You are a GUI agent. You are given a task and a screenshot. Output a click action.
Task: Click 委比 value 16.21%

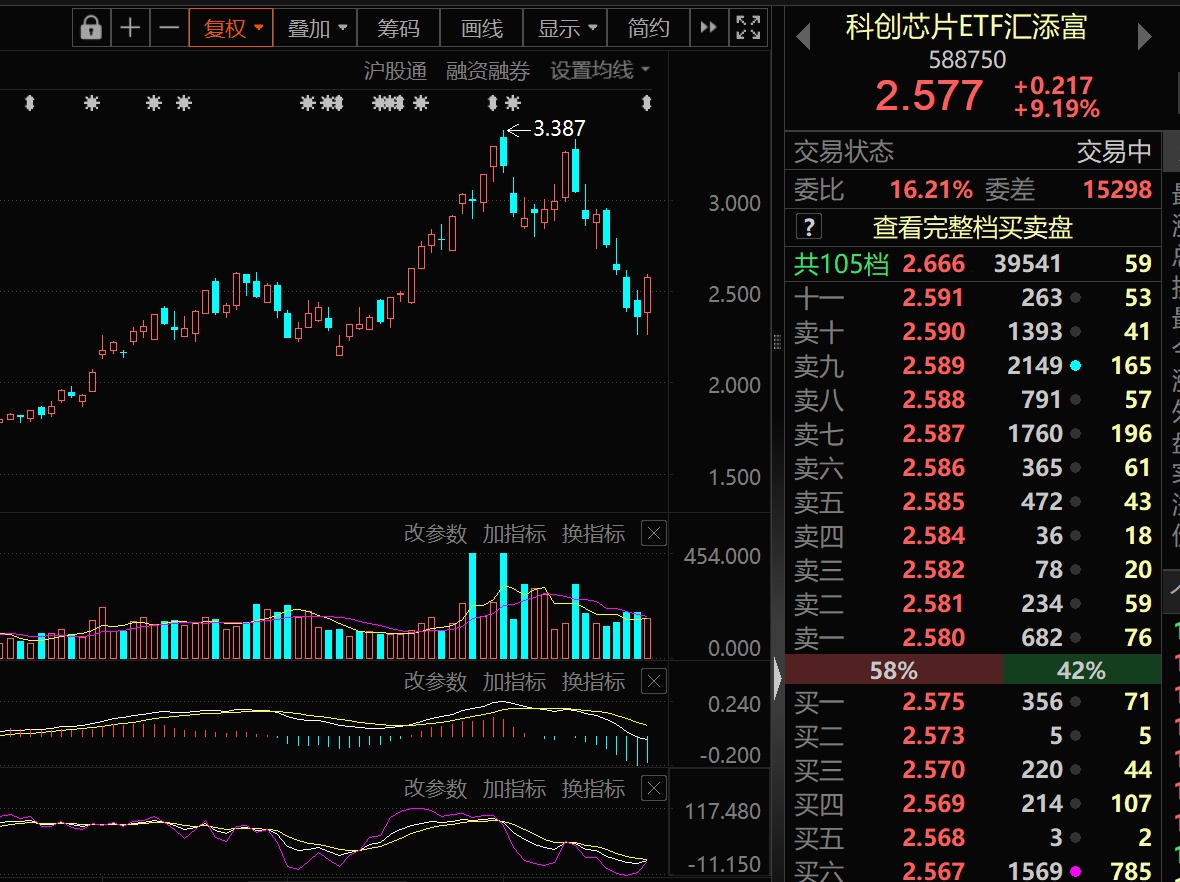coord(931,190)
